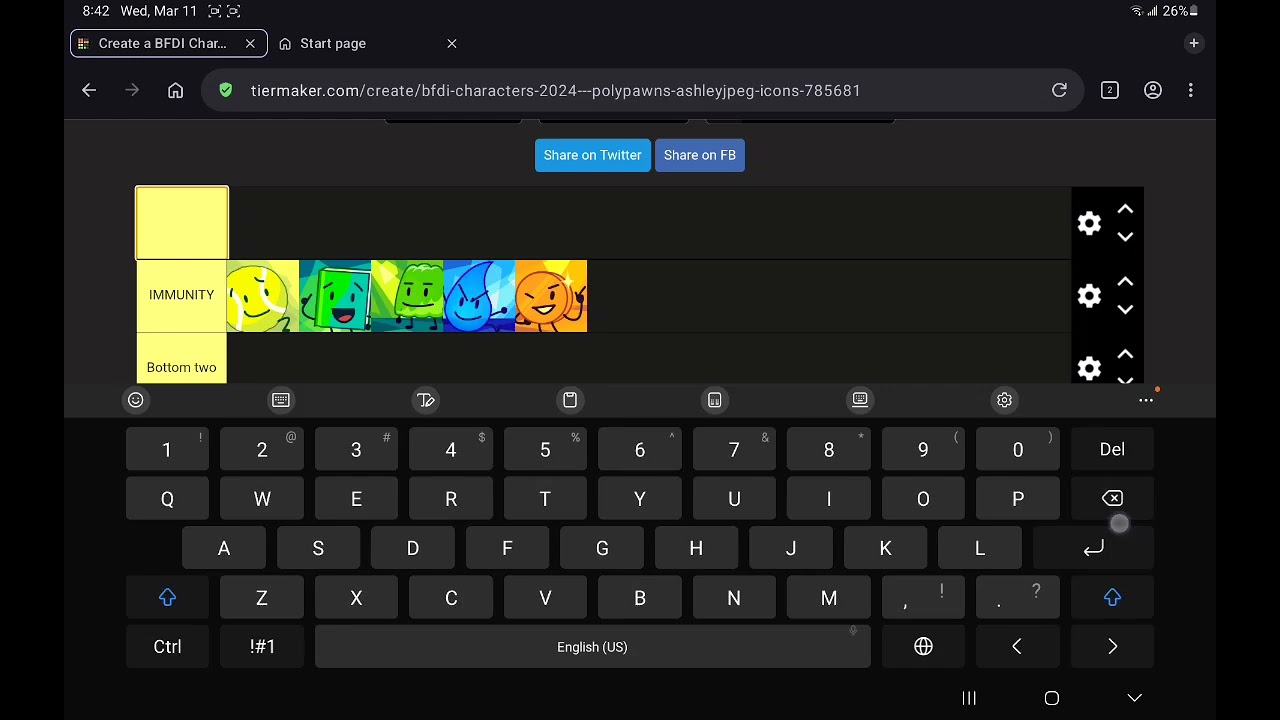Open the emoji picker on keyboard toolbar
This screenshot has width=1280, height=720.
tap(136, 400)
